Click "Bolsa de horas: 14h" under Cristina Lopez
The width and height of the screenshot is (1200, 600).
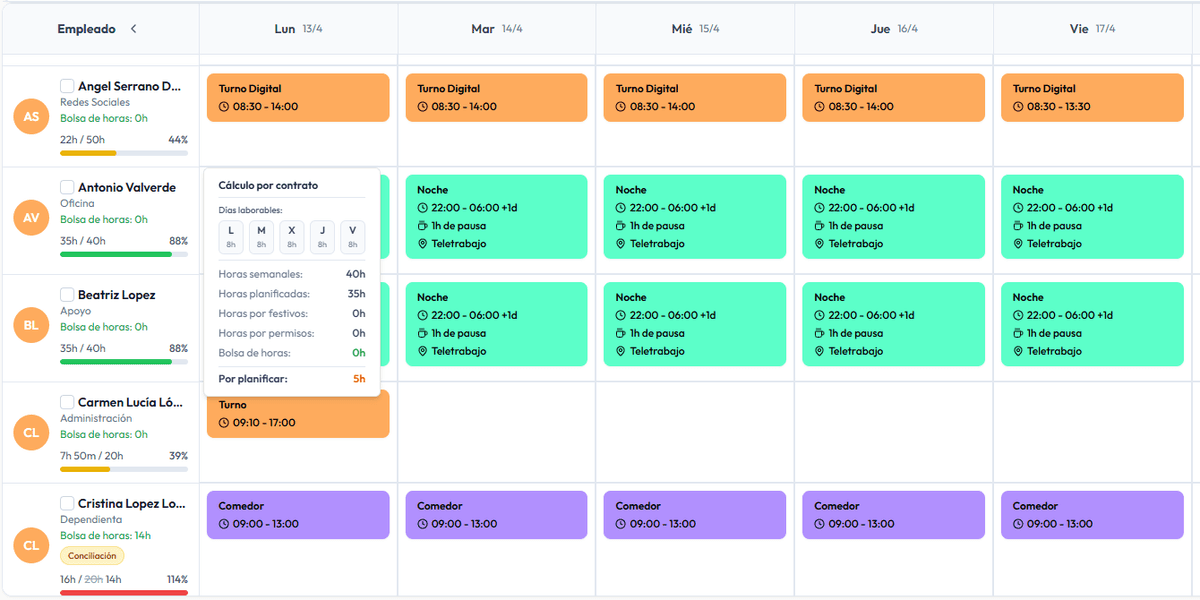click(x=105, y=536)
